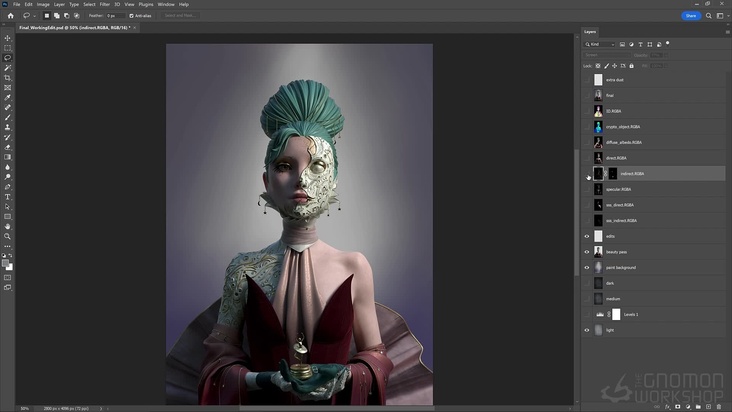Select the Blur tool
The width and height of the screenshot is (732, 412).
pos(7,167)
